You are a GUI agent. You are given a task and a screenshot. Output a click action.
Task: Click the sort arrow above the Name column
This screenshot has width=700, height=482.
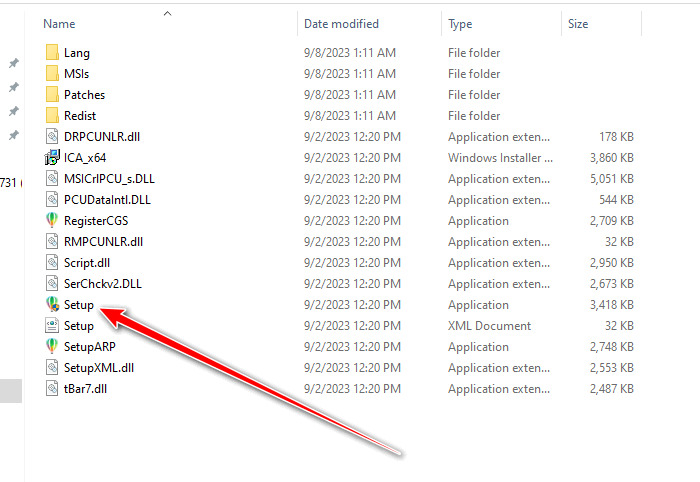coord(167,13)
